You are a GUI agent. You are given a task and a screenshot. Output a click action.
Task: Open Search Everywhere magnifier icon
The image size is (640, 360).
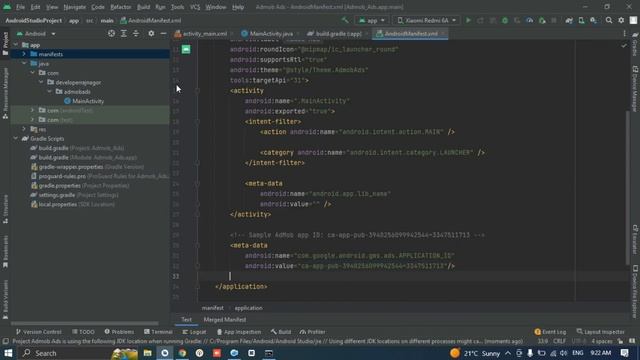pos(609,20)
